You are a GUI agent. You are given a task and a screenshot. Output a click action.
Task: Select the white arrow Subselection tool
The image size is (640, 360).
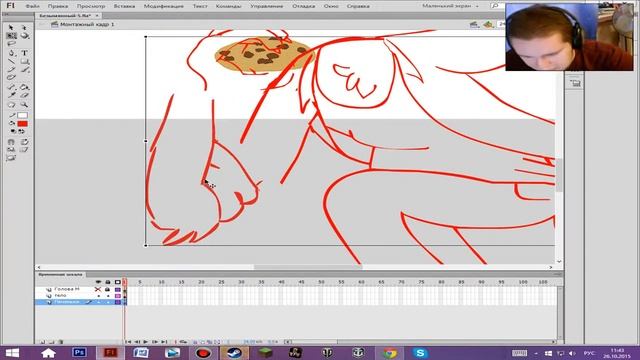24,27
